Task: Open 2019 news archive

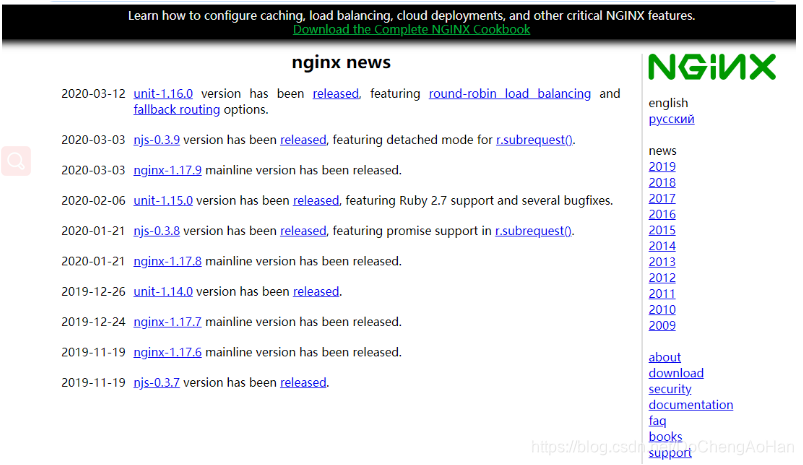Action: click(x=662, y=167)
